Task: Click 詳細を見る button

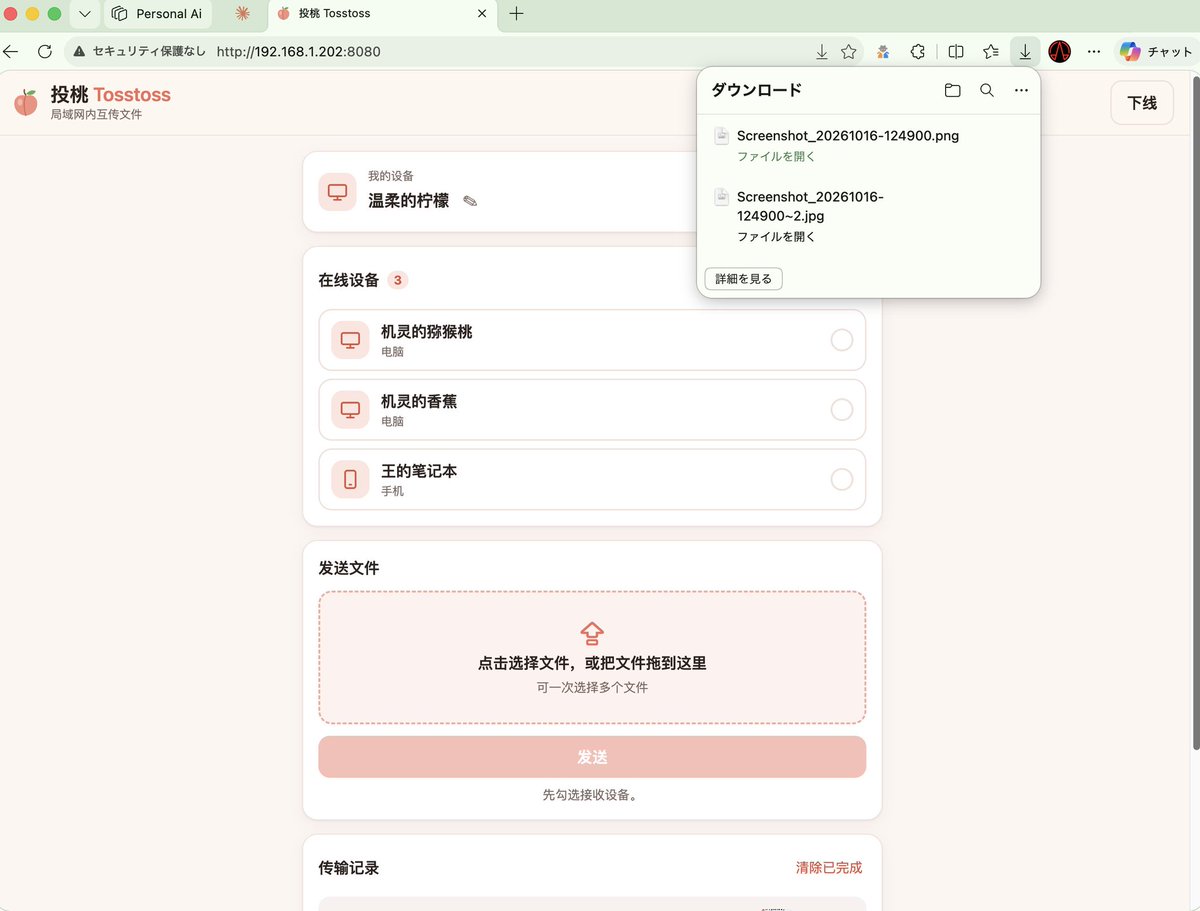Action: pos(743,279)
